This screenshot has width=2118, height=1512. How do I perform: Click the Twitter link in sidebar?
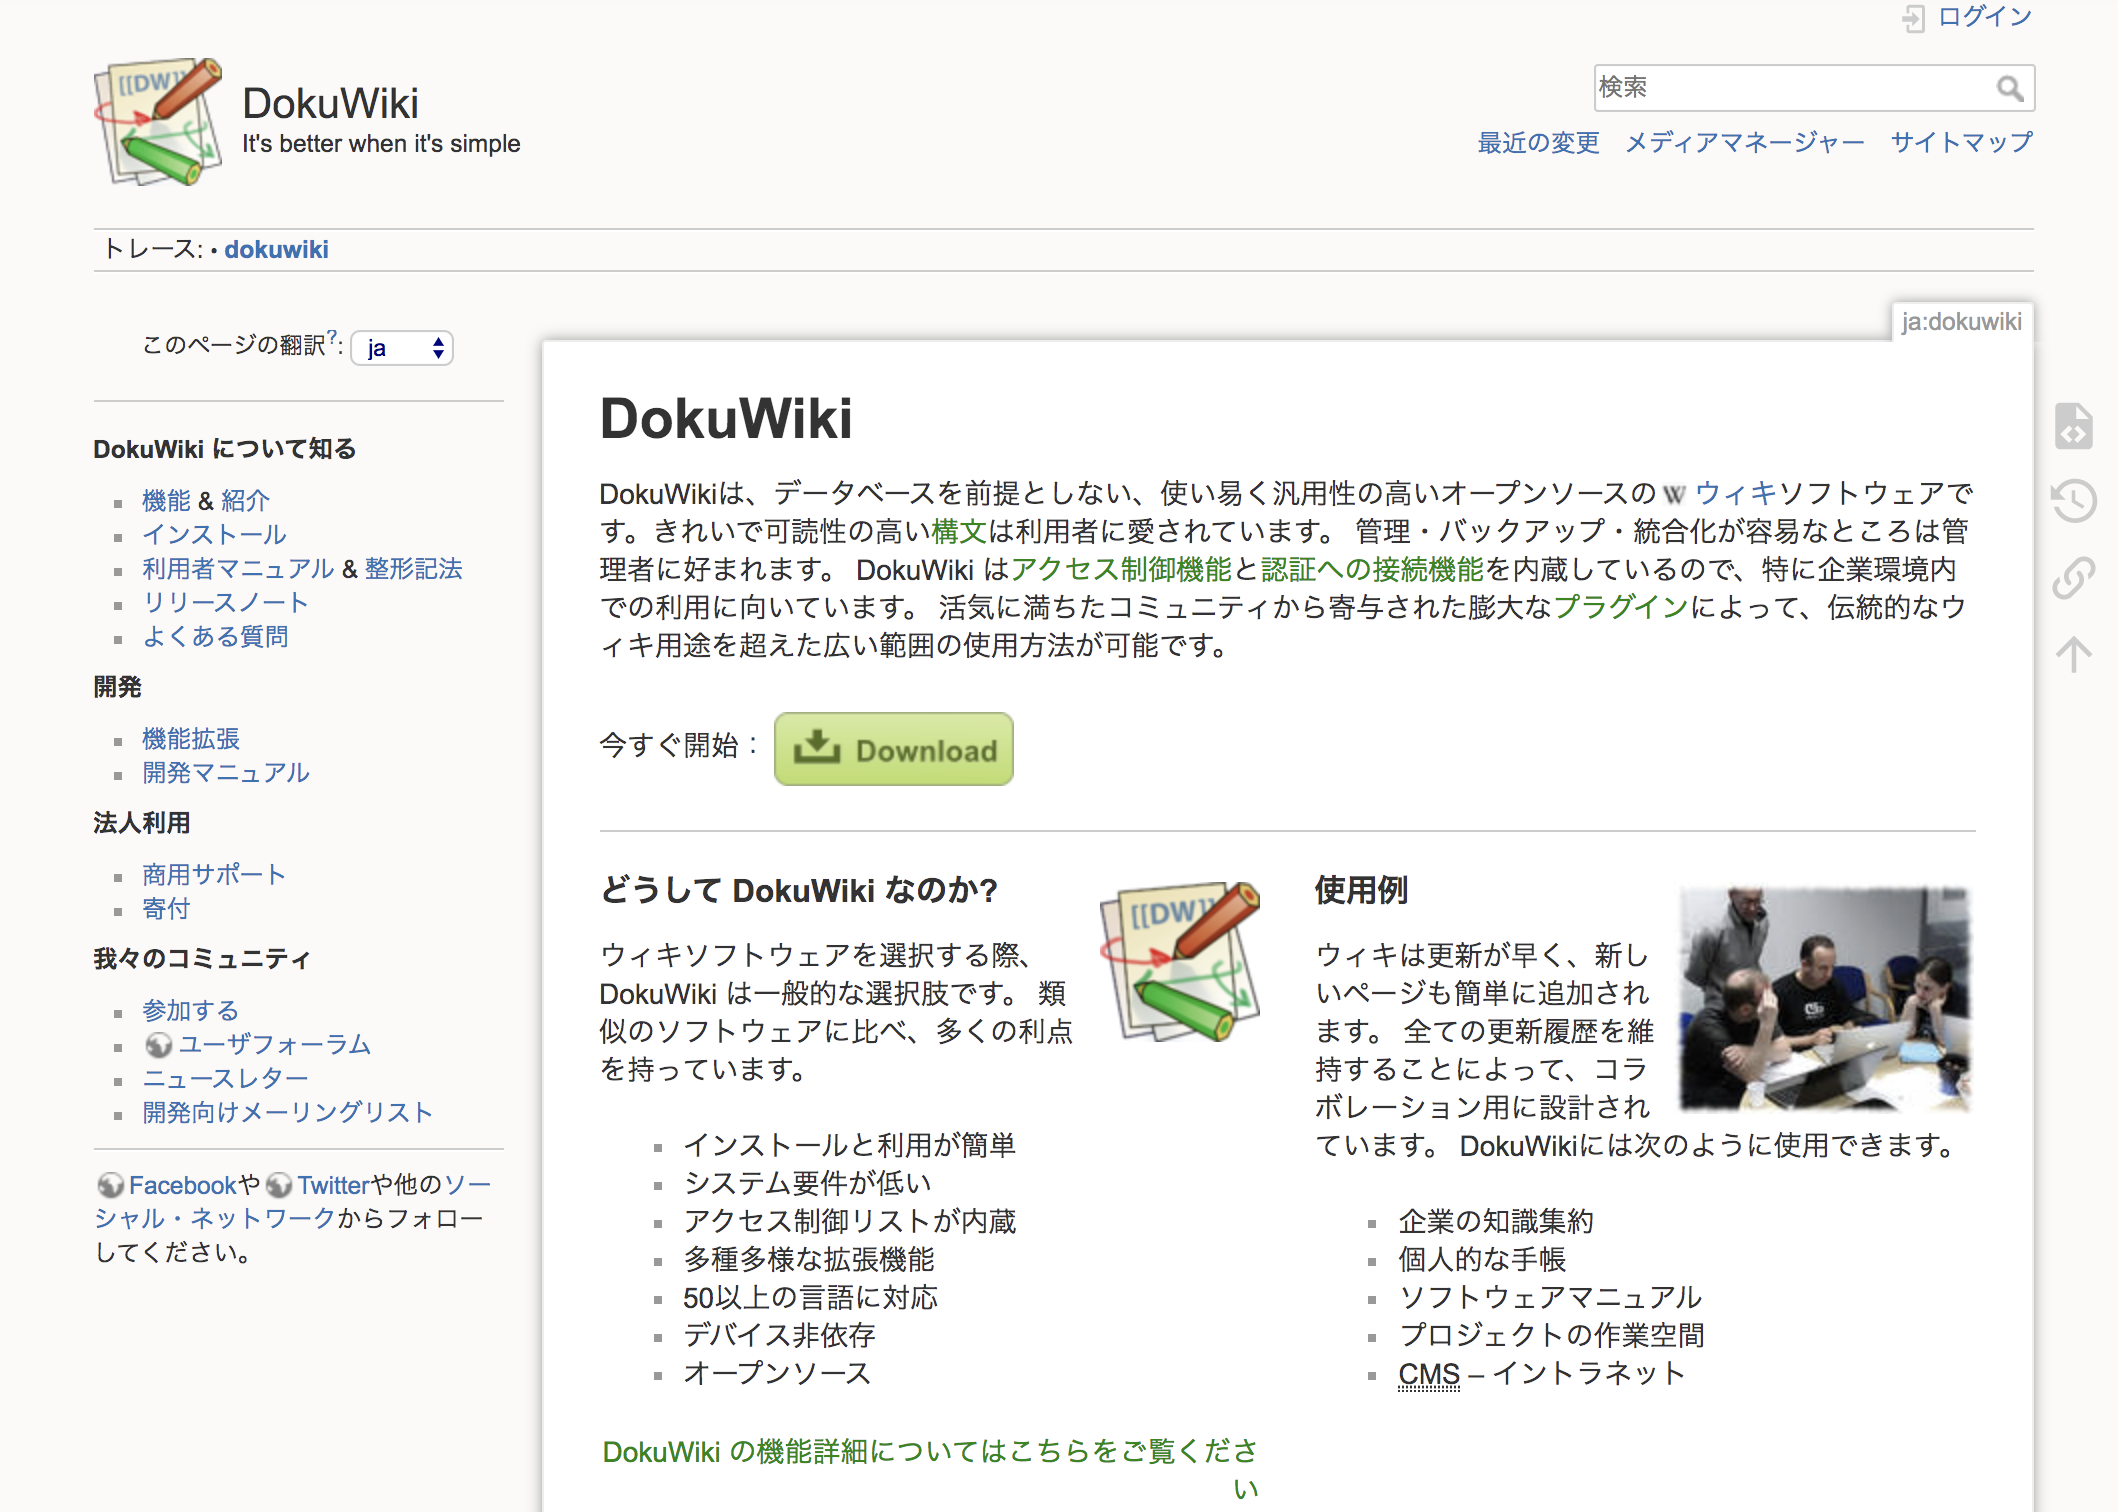point(334,1185)
